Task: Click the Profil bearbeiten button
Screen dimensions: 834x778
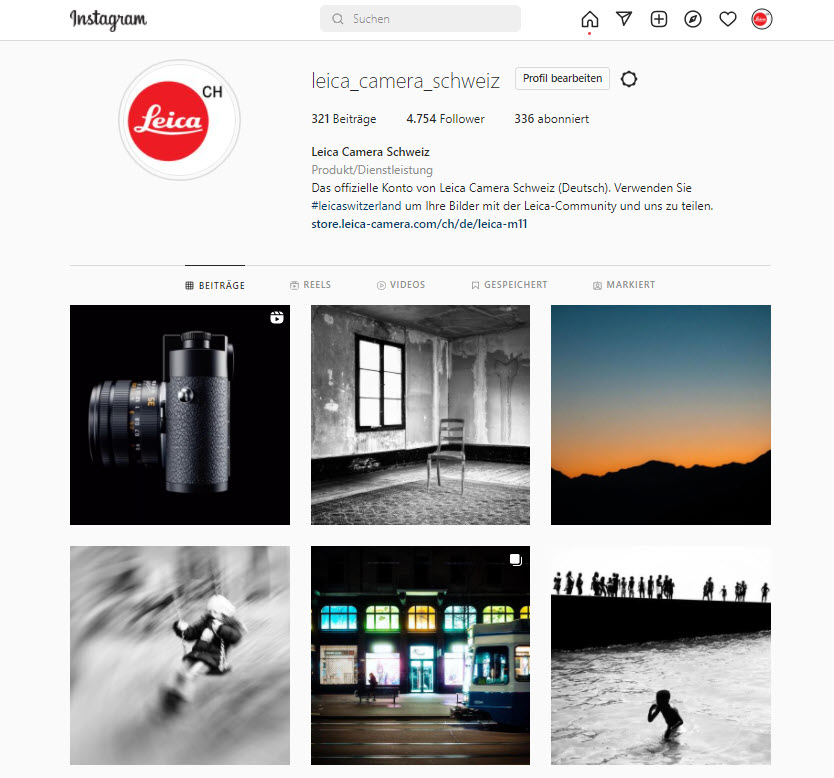Action: pyautogui.click(x=562, y=78)
